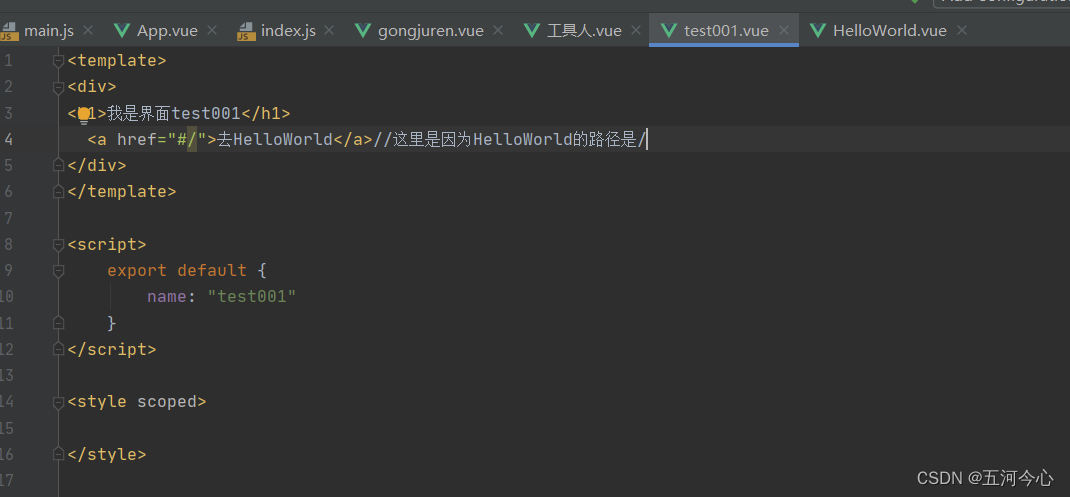Click the Vue icon on HelloWorld.vue tab
The image size is (1070, 497).
click(x=818, y=31)
